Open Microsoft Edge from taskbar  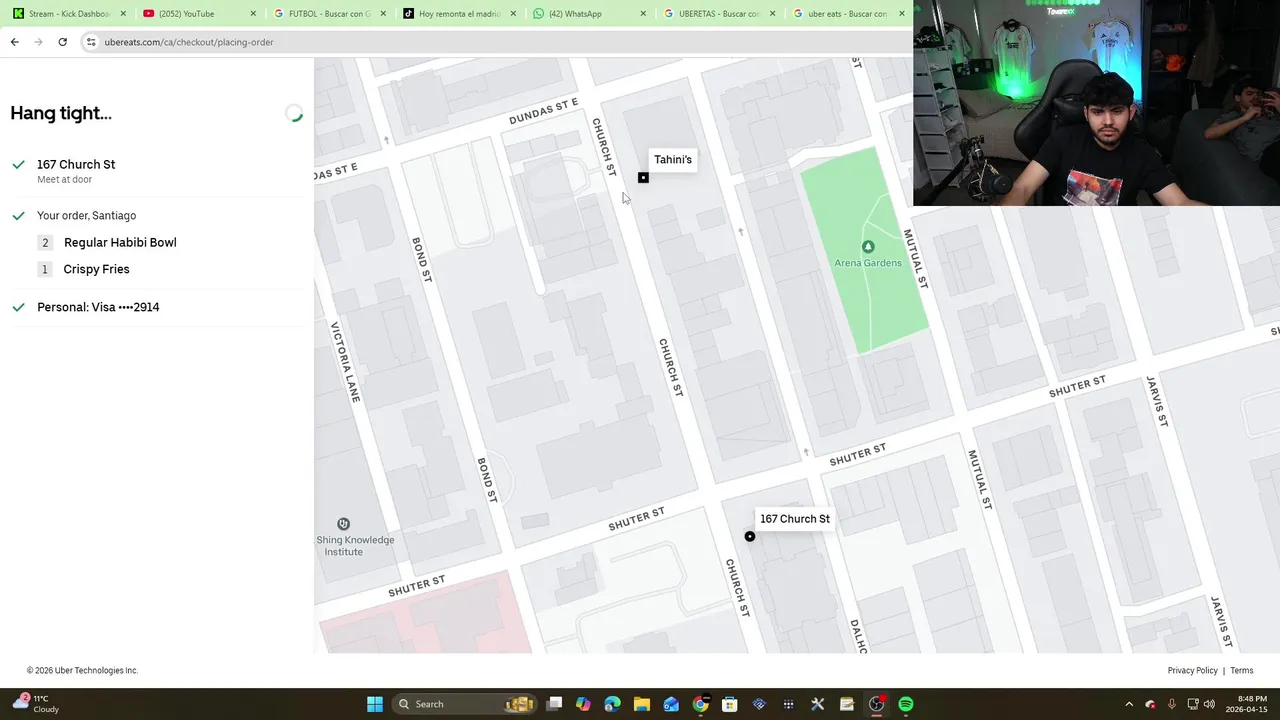tap(612, 704)
